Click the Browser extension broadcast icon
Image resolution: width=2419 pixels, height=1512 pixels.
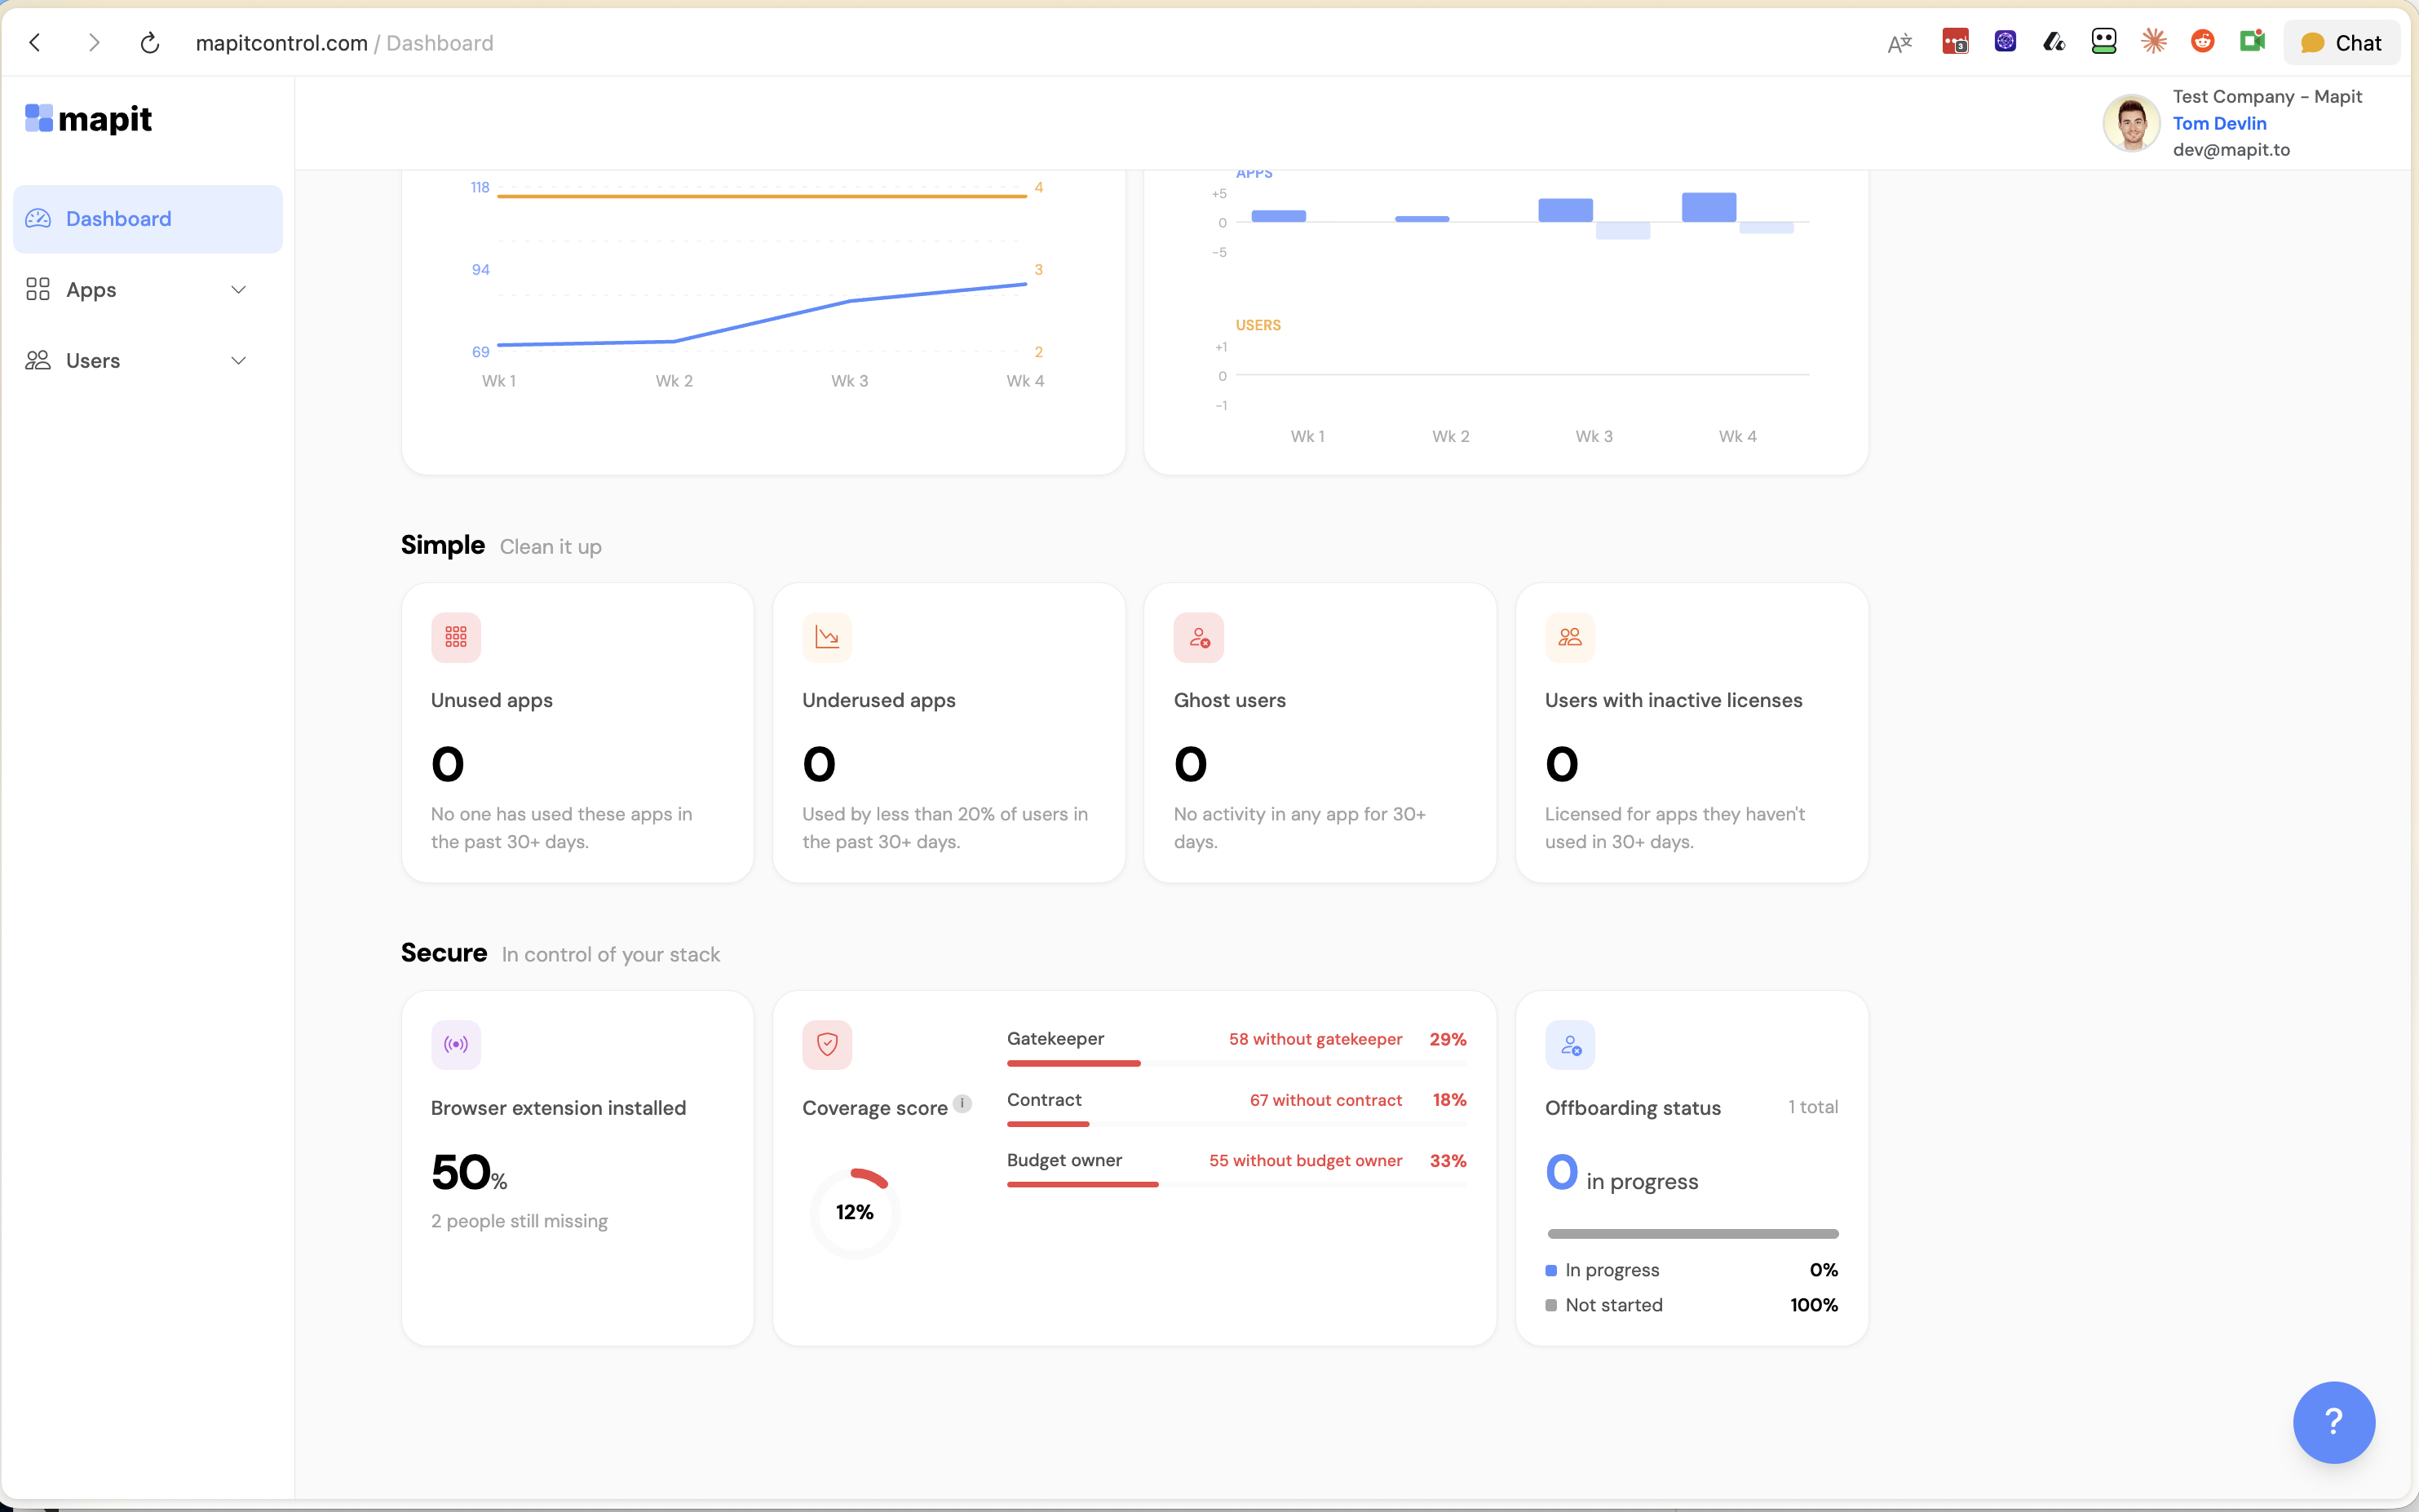tap(456, 1045)
